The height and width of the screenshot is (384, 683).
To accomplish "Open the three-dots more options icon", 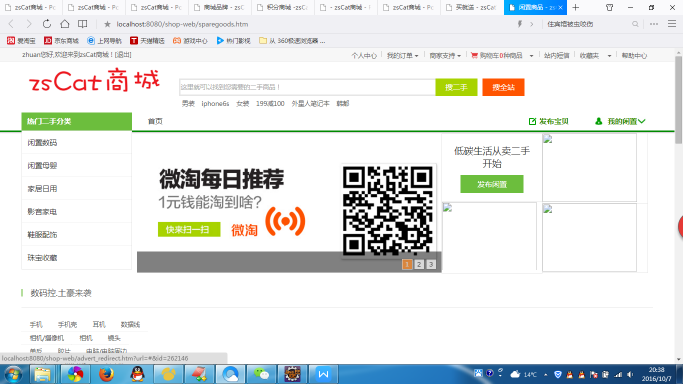I will point(654,24).
